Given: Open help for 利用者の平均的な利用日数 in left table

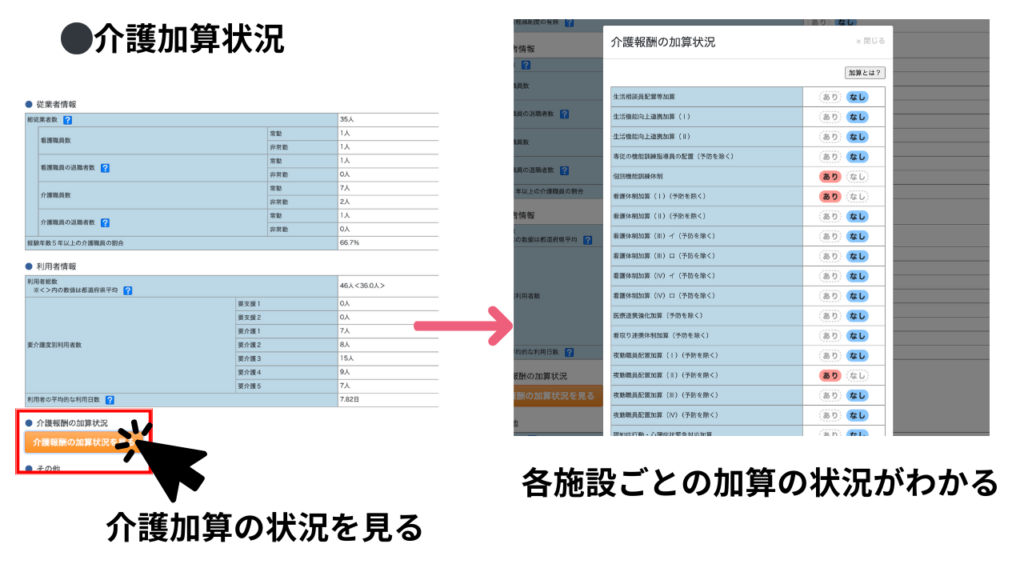Looking at the screenshot, I should point(109,400).
